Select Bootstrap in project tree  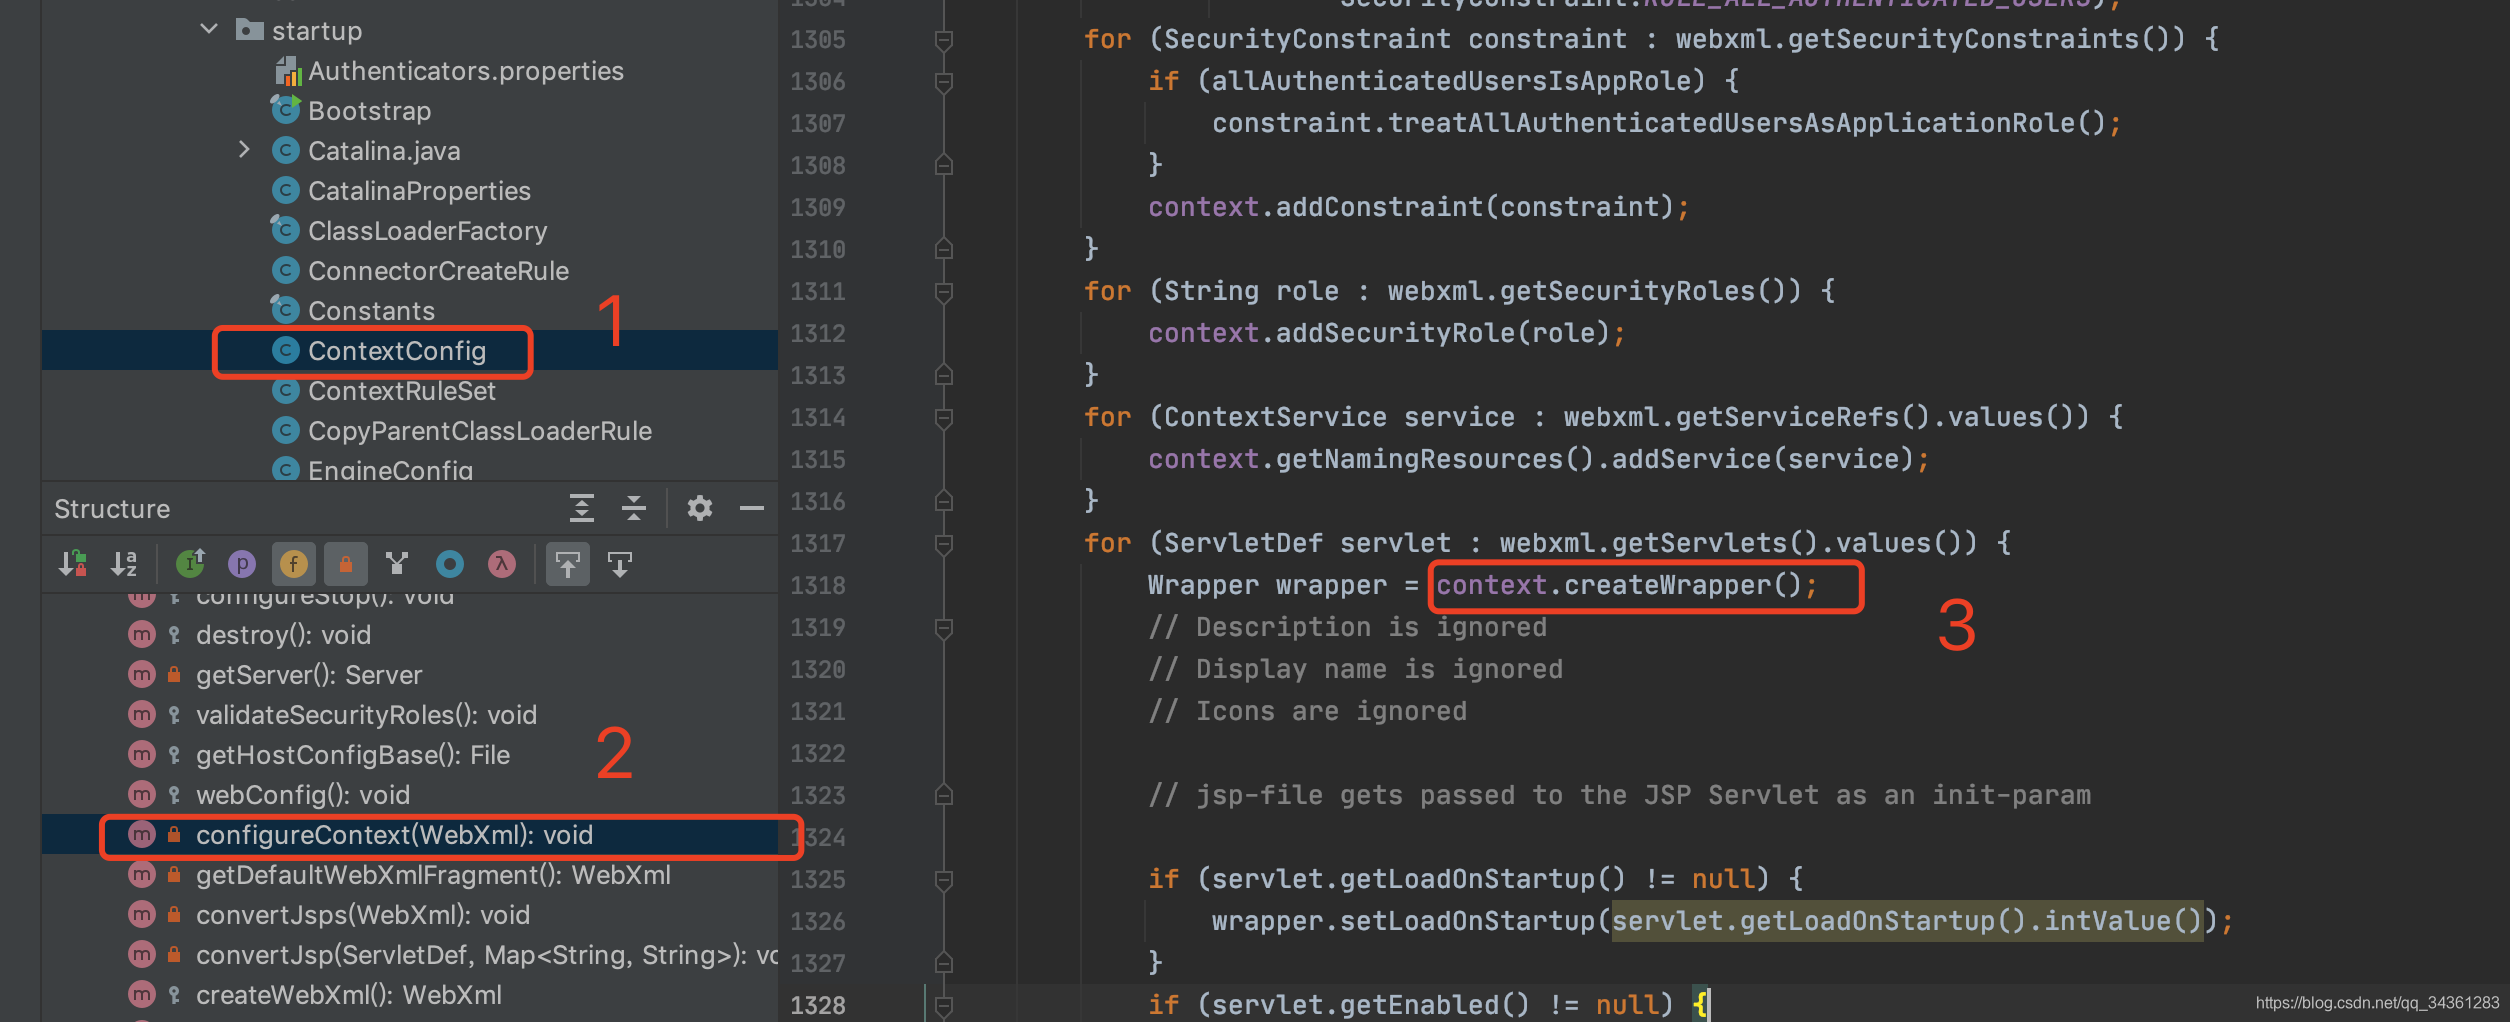coord(369,110)
